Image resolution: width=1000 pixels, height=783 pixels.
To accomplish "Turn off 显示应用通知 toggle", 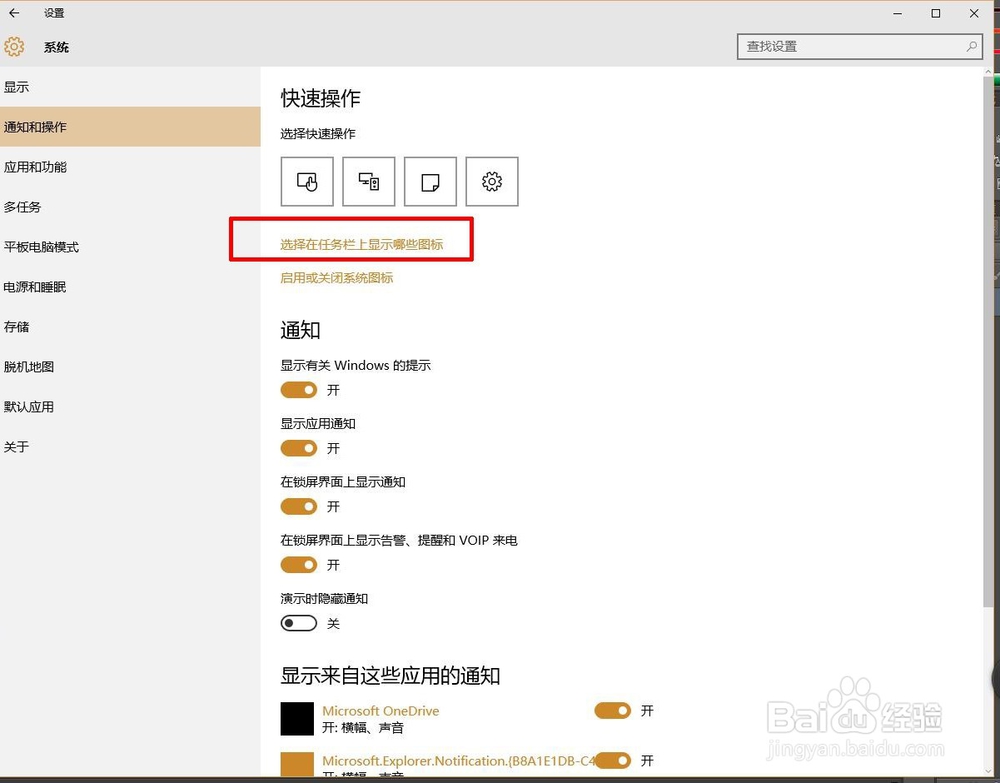I will 298,448.
